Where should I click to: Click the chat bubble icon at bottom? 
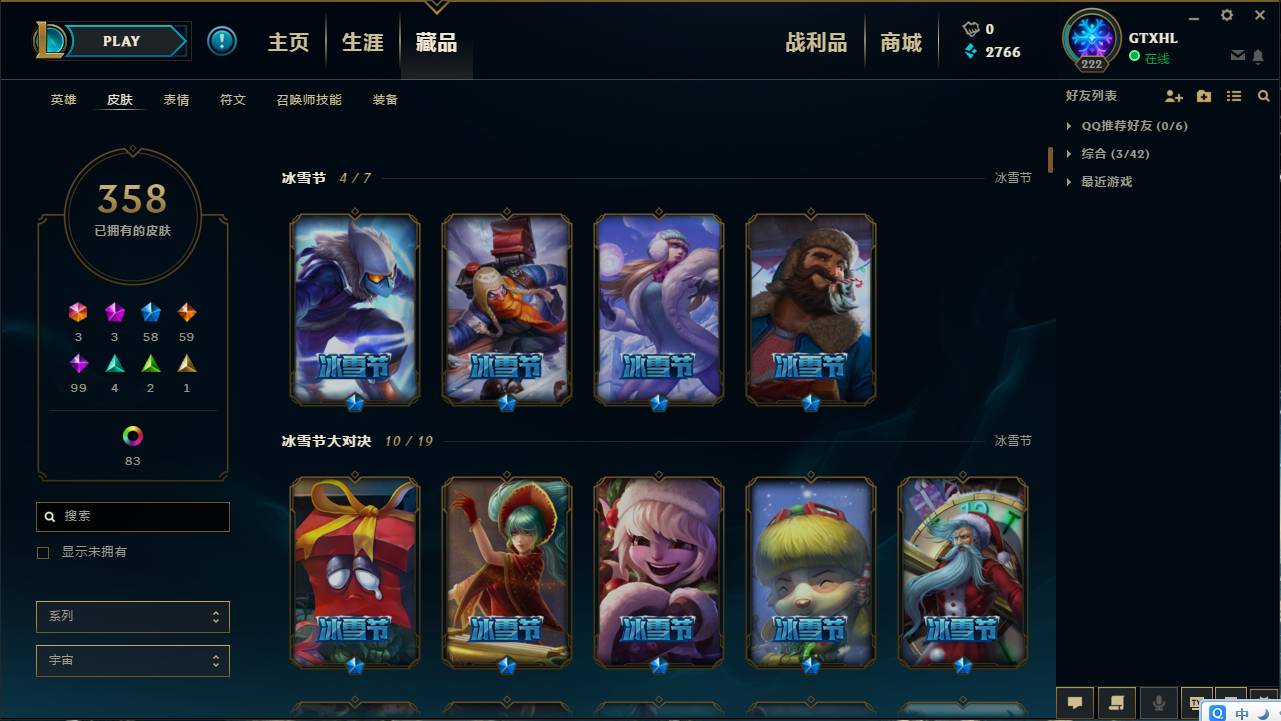click(1075, 703)
